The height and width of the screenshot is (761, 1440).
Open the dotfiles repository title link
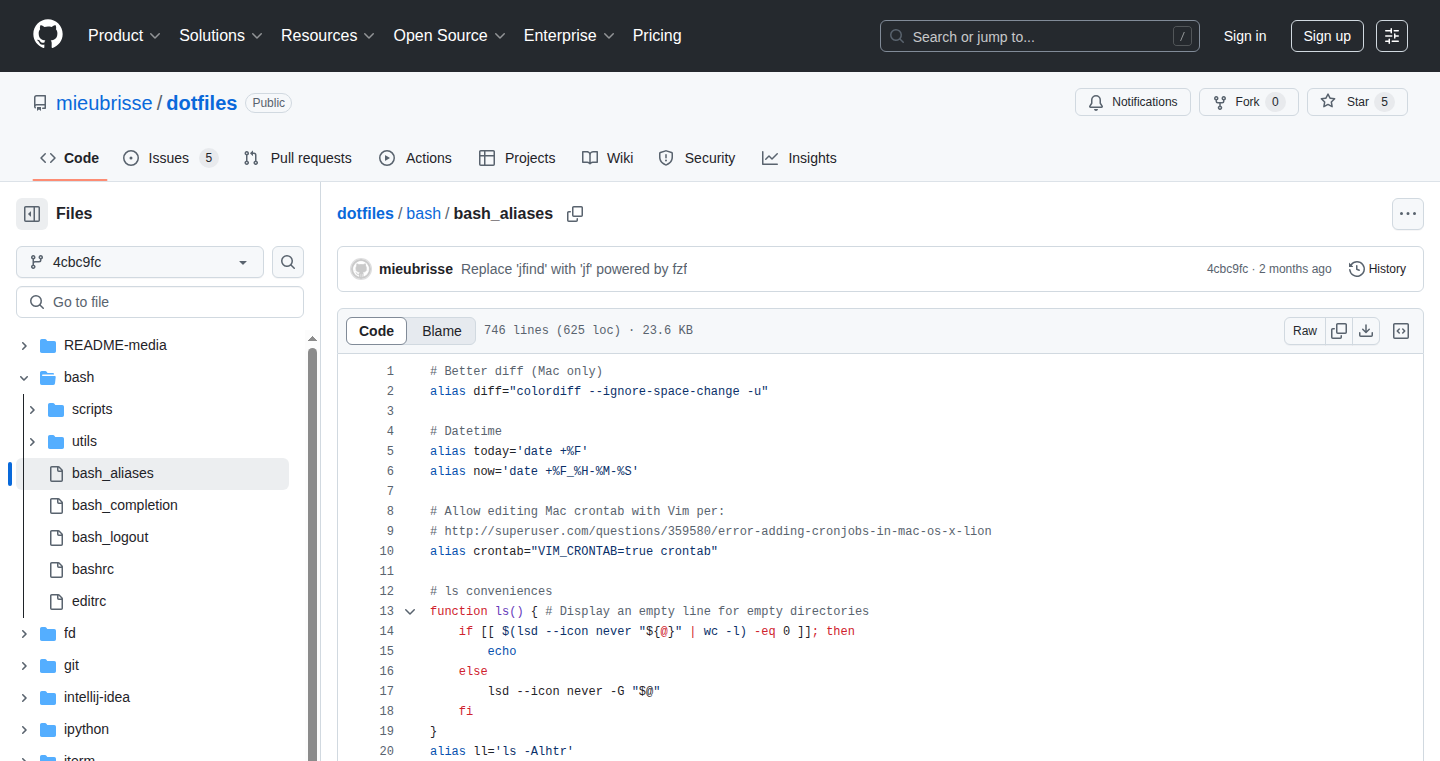(x=202, y=103)
